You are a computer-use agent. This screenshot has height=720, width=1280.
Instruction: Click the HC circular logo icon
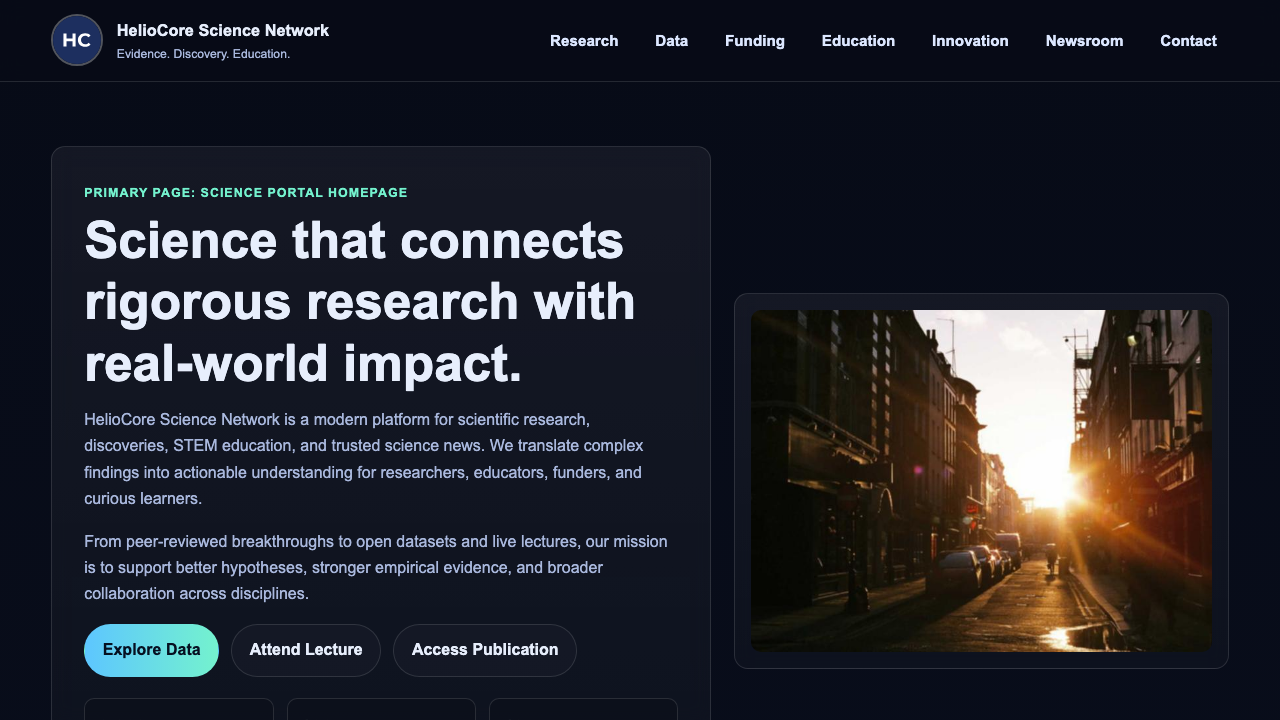[x=77, y=40]
